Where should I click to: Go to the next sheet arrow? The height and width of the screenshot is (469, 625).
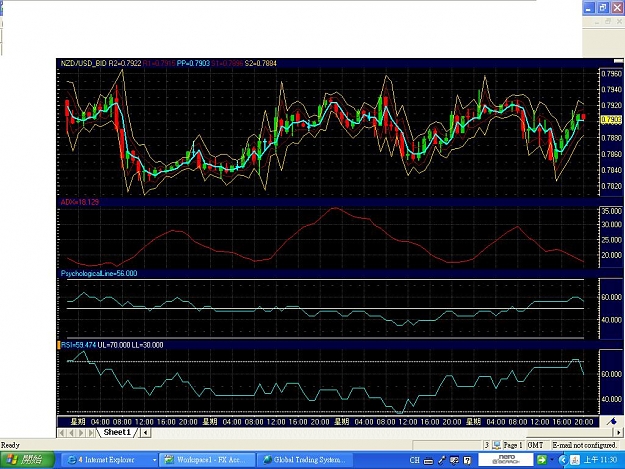pyautogui.click(x=81, y=433)
